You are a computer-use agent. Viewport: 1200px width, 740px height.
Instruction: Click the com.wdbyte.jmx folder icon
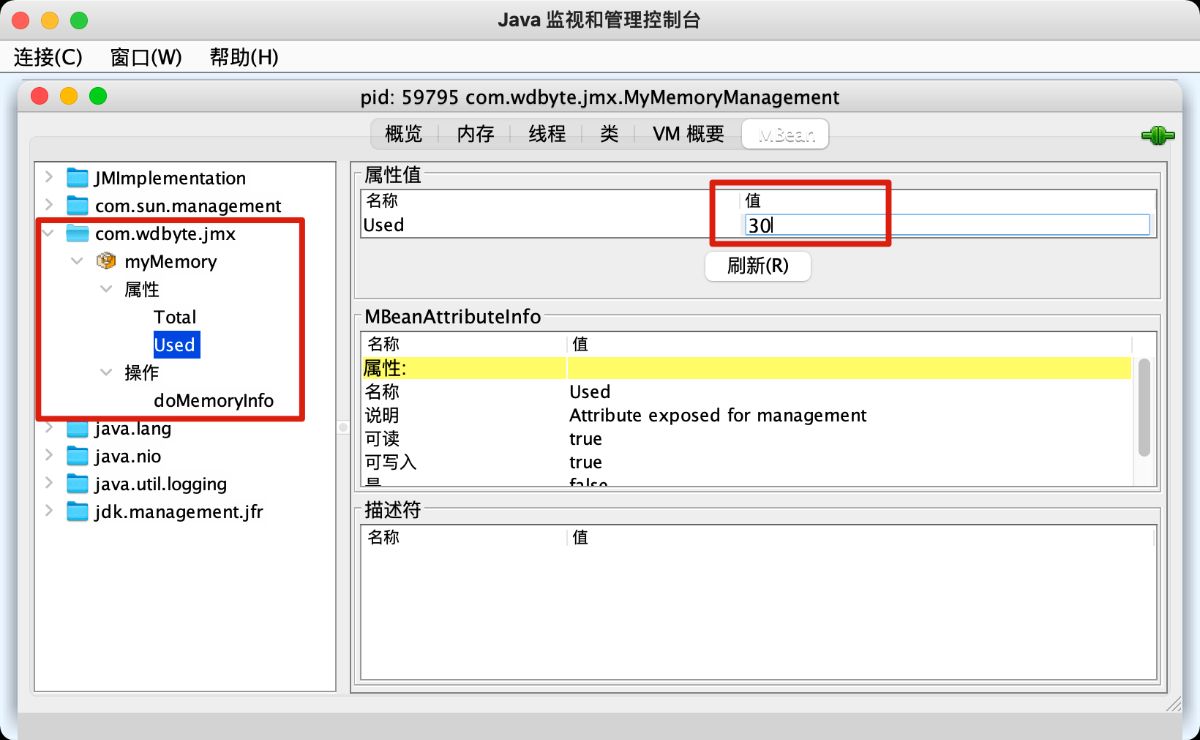click(77, 234)
